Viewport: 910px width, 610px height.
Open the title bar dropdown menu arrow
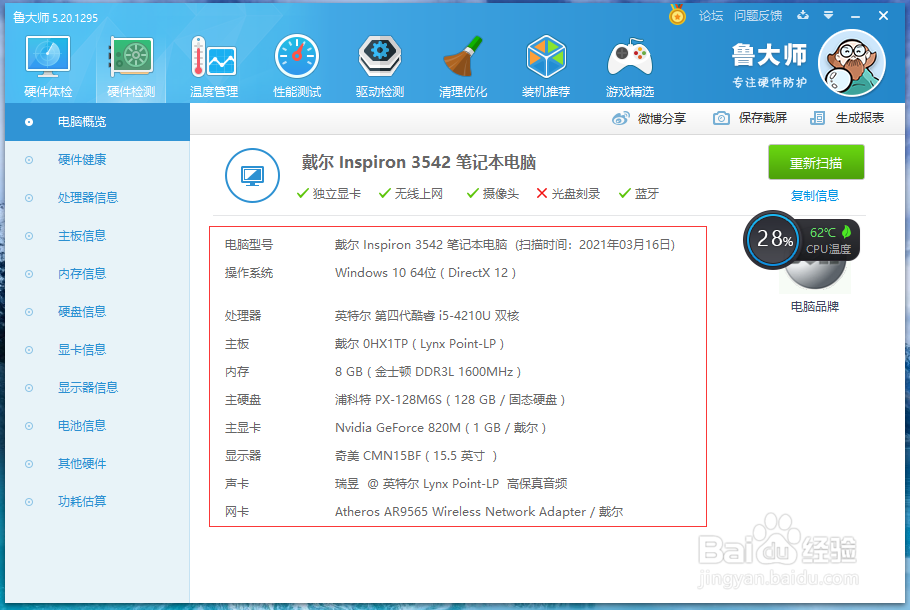point(829,16)
